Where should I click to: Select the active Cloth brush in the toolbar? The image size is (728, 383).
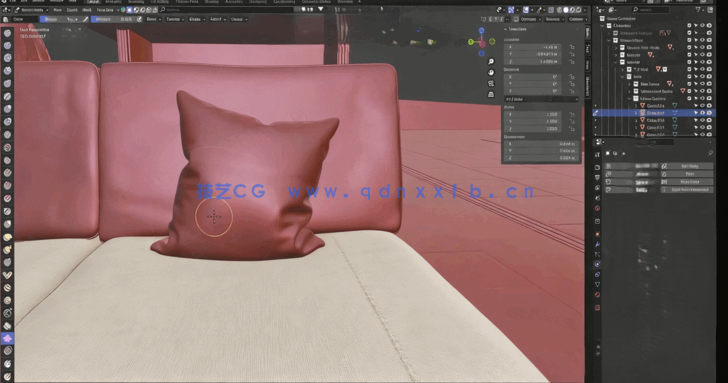[7, 338]
